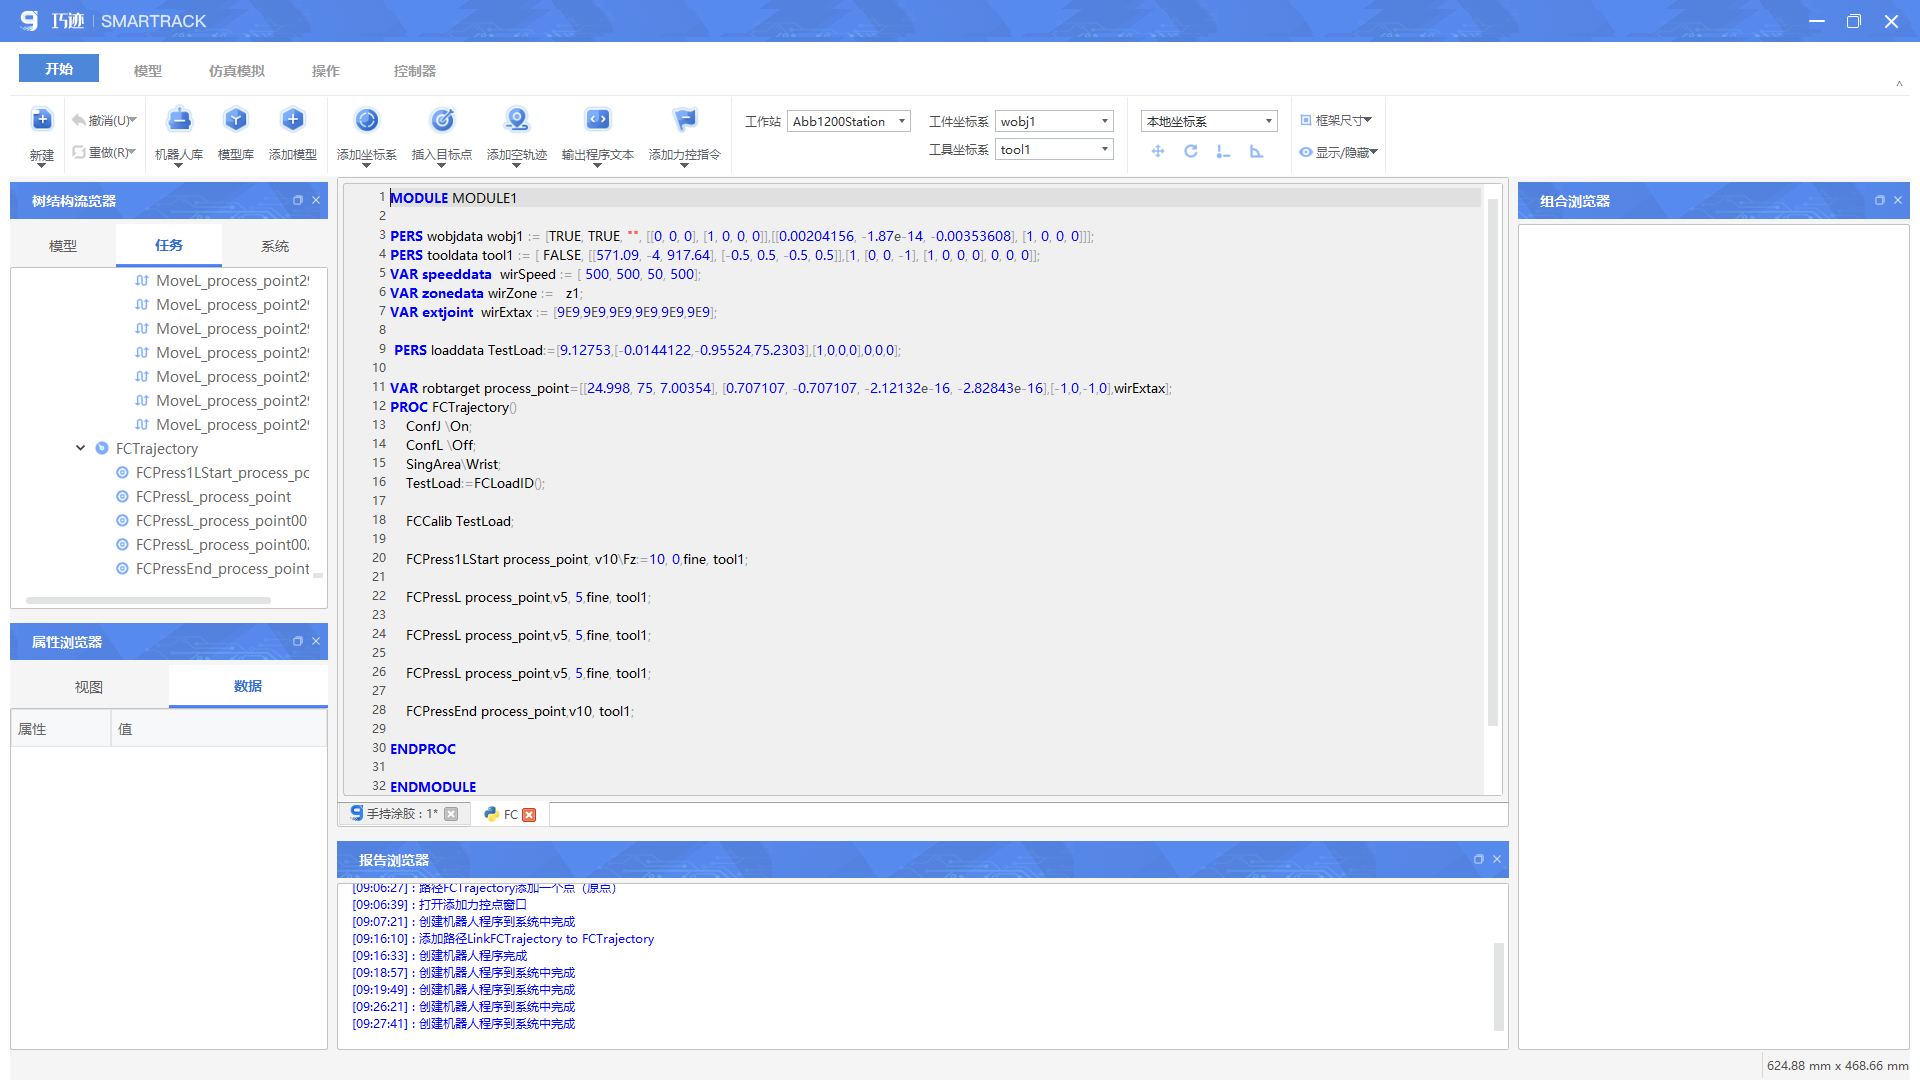Open the 系统 tab in tree browser

(275, 246)
